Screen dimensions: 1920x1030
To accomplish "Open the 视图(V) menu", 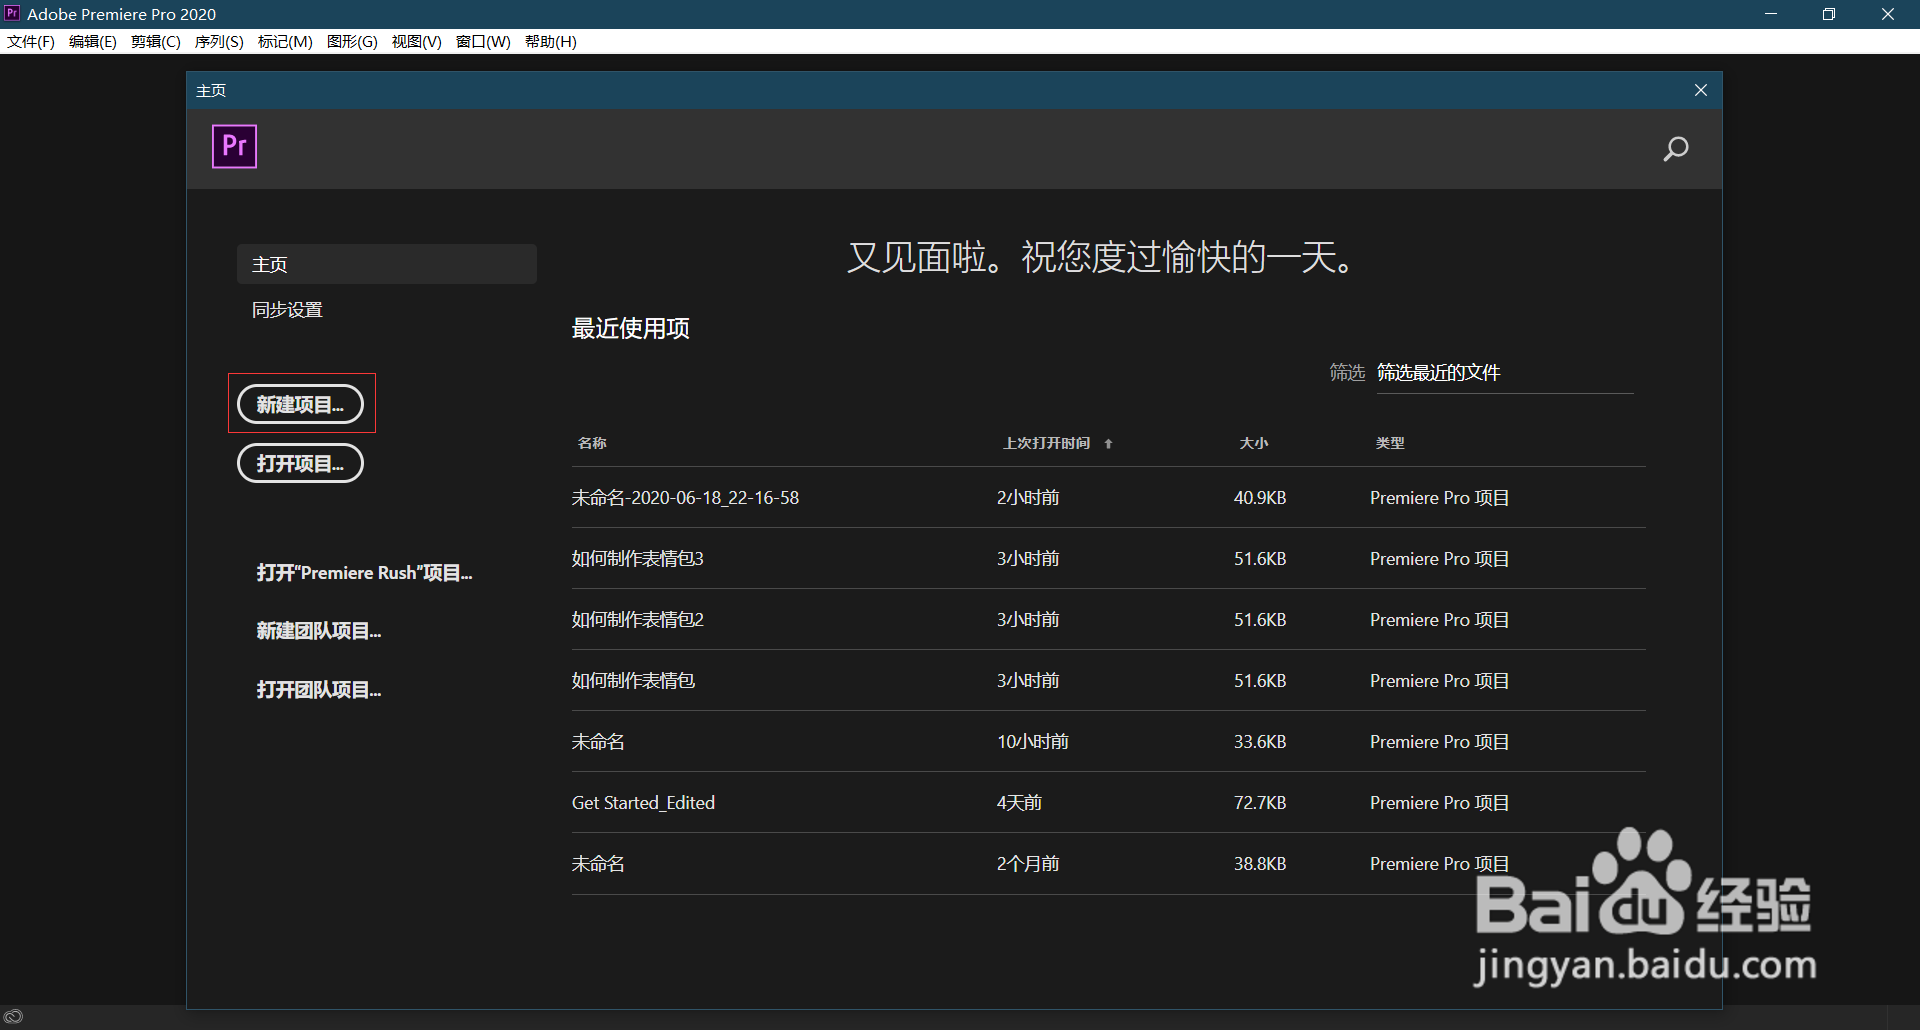I will pos(416,41).
